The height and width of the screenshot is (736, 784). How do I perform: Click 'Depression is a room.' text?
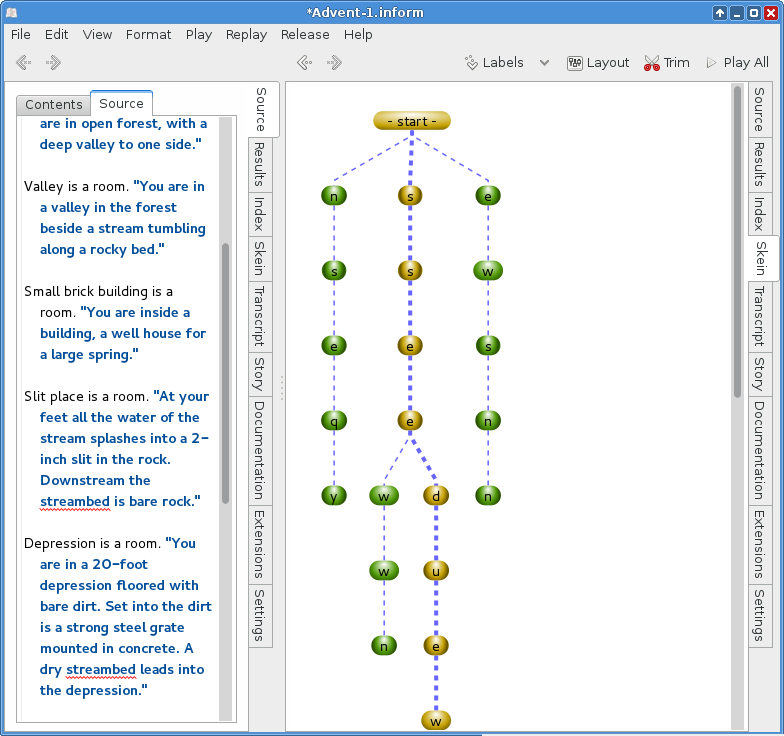92,544
